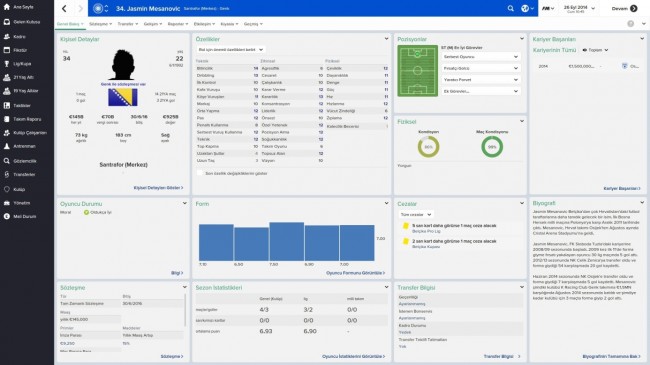Click yellow card icon for Belçika Pro Lig
The height and width of the screenshot is (365, 650).
click(x=405, y=226)
